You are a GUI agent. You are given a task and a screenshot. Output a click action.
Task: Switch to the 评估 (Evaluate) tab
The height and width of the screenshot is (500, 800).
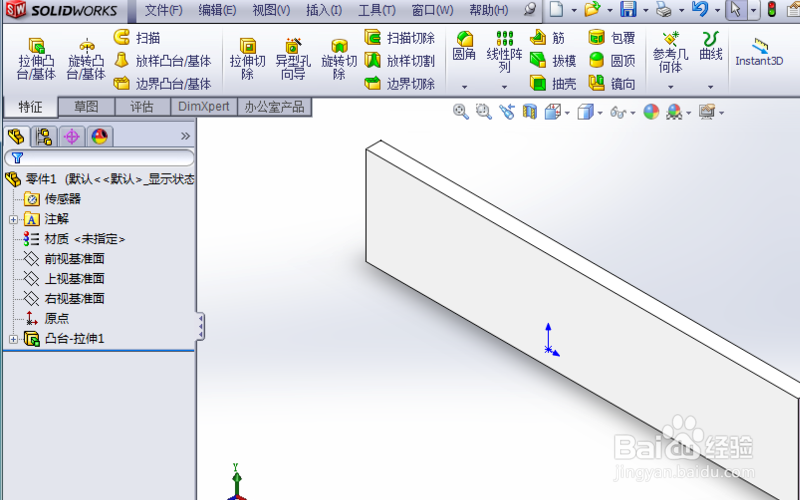pyautogui.click(x=142, y=107)
